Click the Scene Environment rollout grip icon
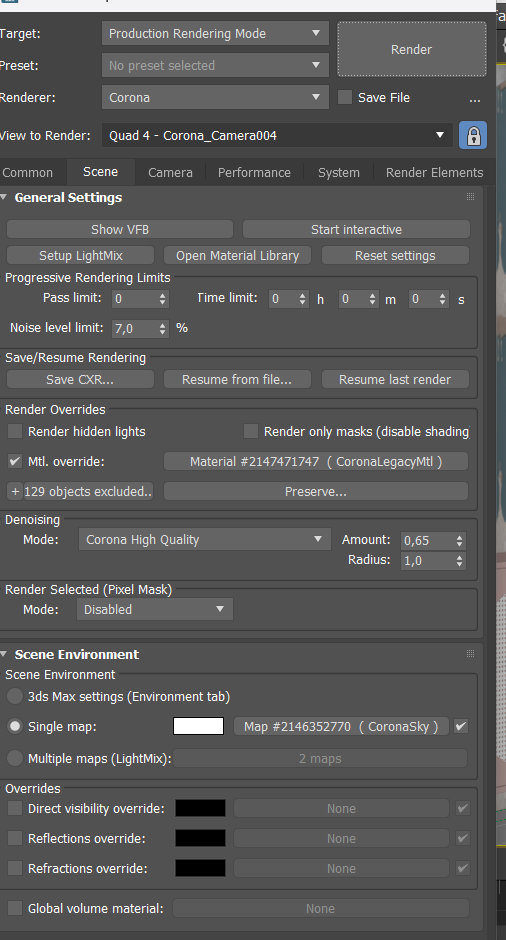 (471, 653)
